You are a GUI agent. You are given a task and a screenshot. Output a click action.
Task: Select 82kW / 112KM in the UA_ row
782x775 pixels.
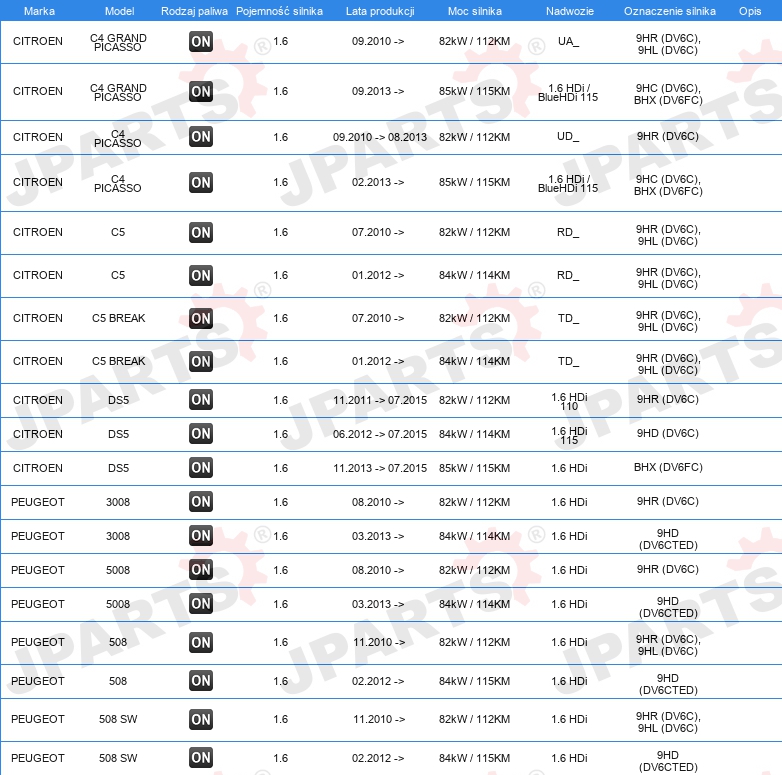pyautogui.click(x=474, y=41)
